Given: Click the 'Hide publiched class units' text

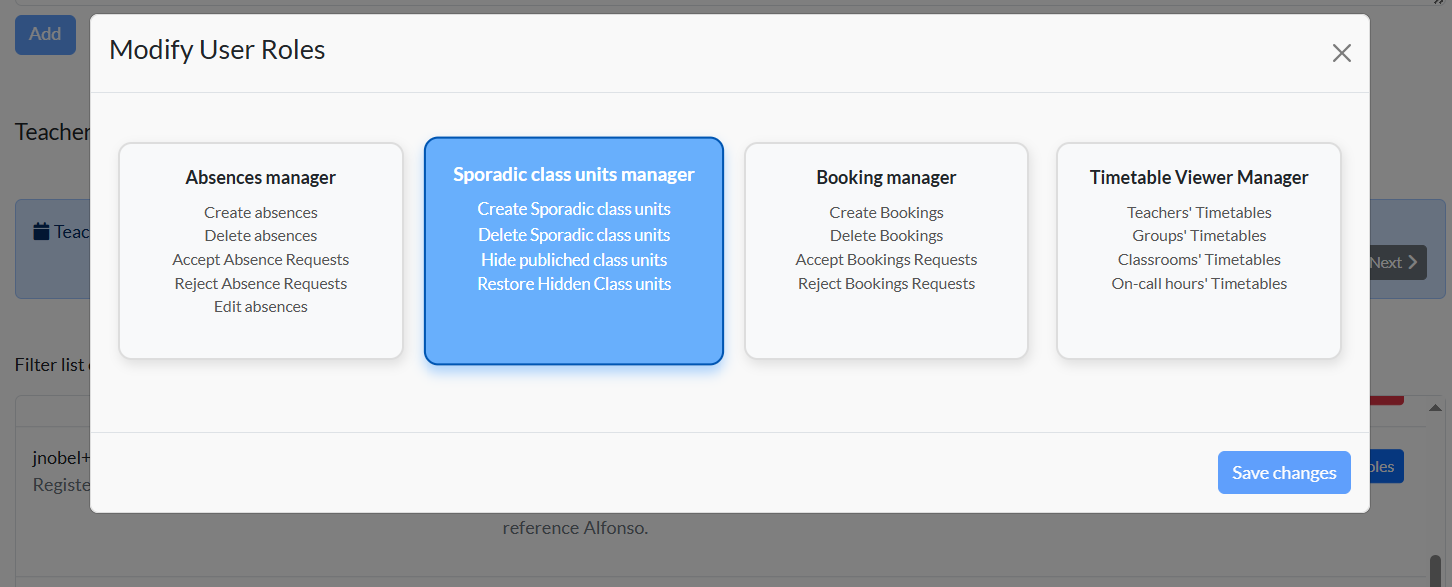Looking at the screenshot, I should click(x=574, y=259).
